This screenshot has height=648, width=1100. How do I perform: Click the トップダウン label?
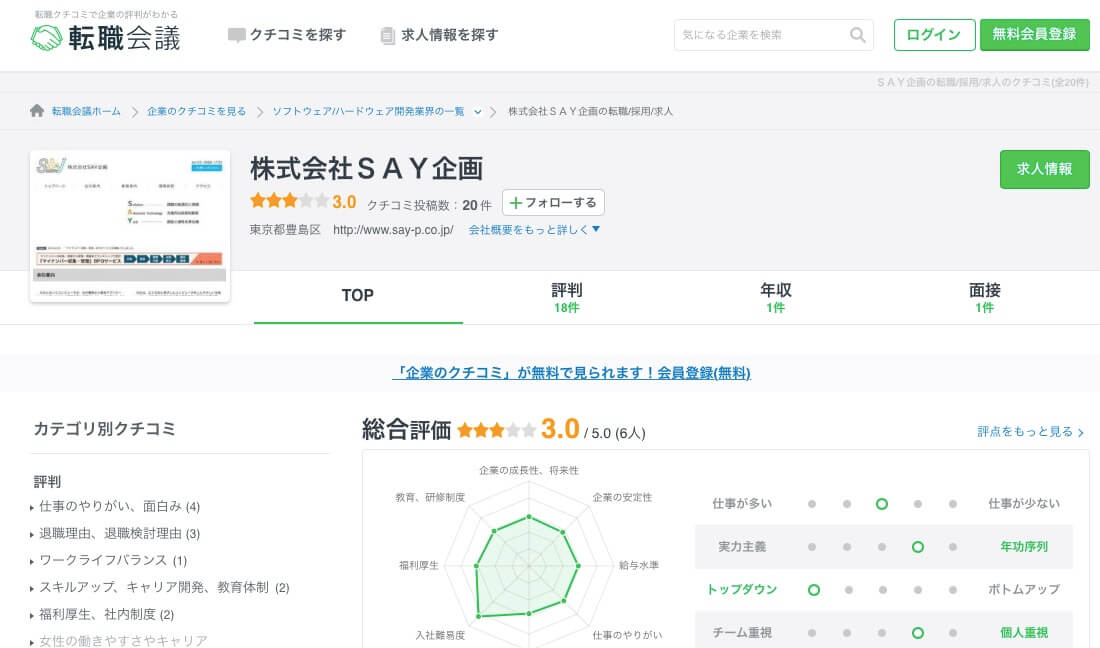pos(742,590)
